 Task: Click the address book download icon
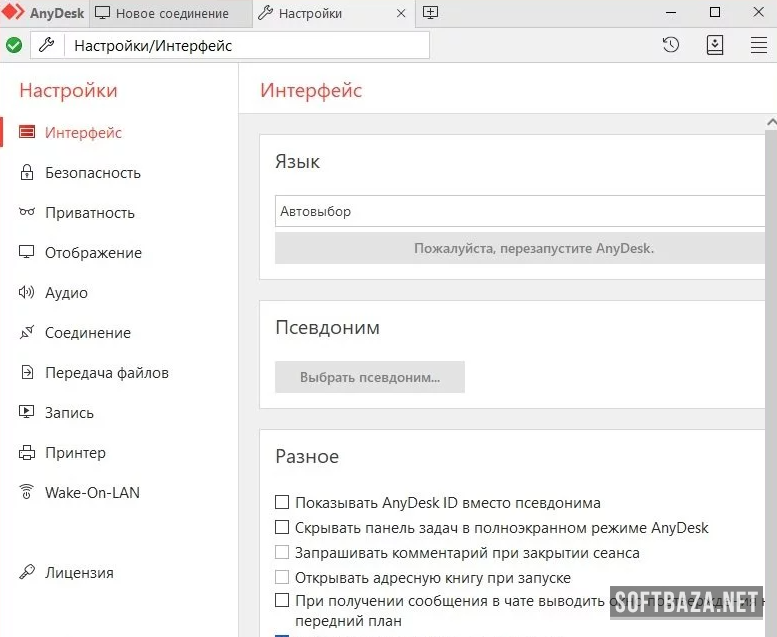(715, 45)
